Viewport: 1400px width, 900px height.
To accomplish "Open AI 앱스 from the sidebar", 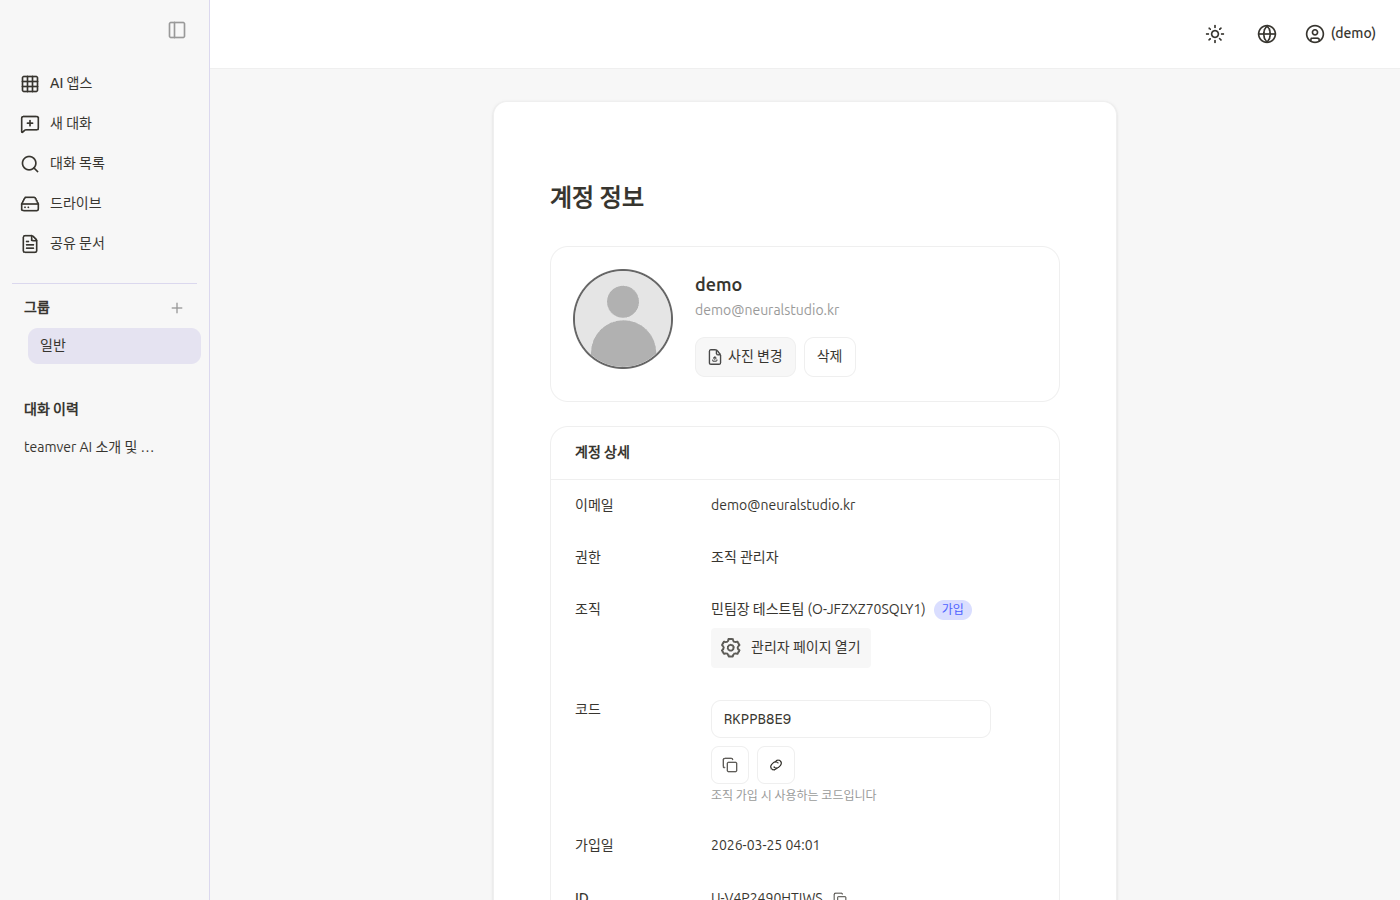I will 70,83.
